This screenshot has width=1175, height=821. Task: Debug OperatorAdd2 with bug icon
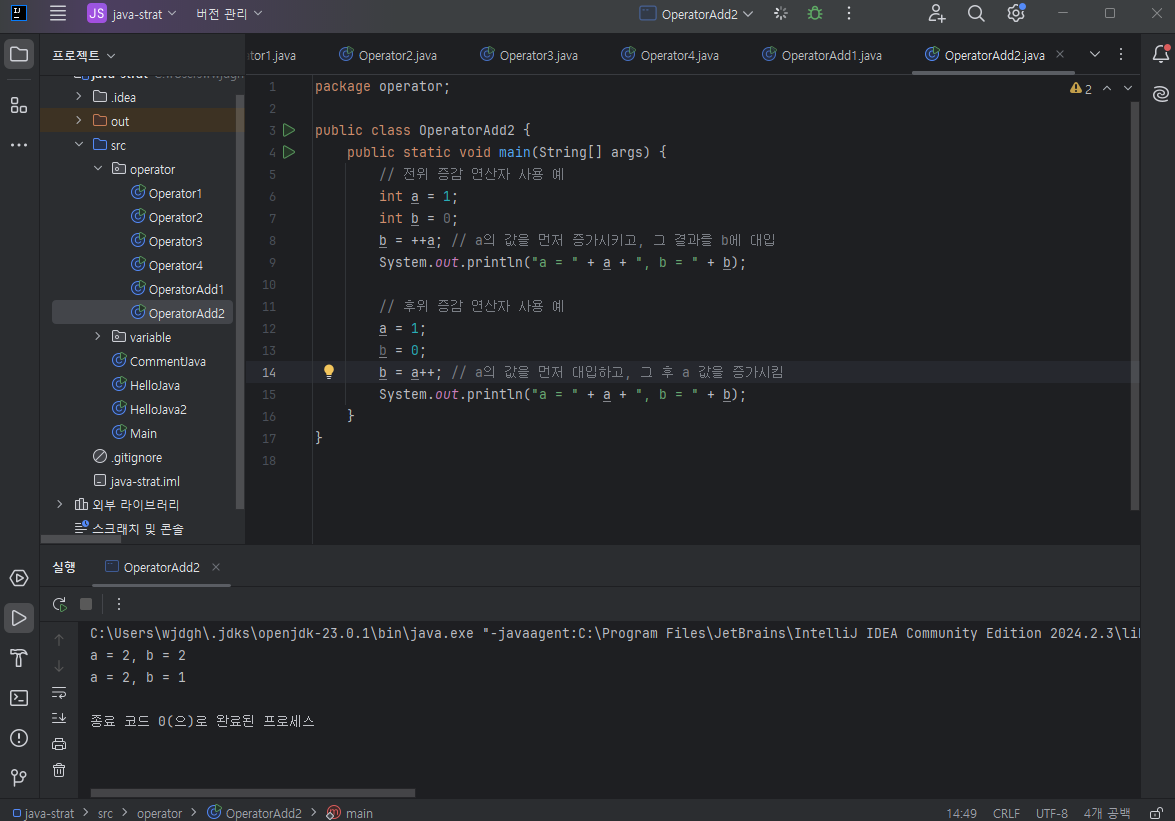tap(815, 13)
